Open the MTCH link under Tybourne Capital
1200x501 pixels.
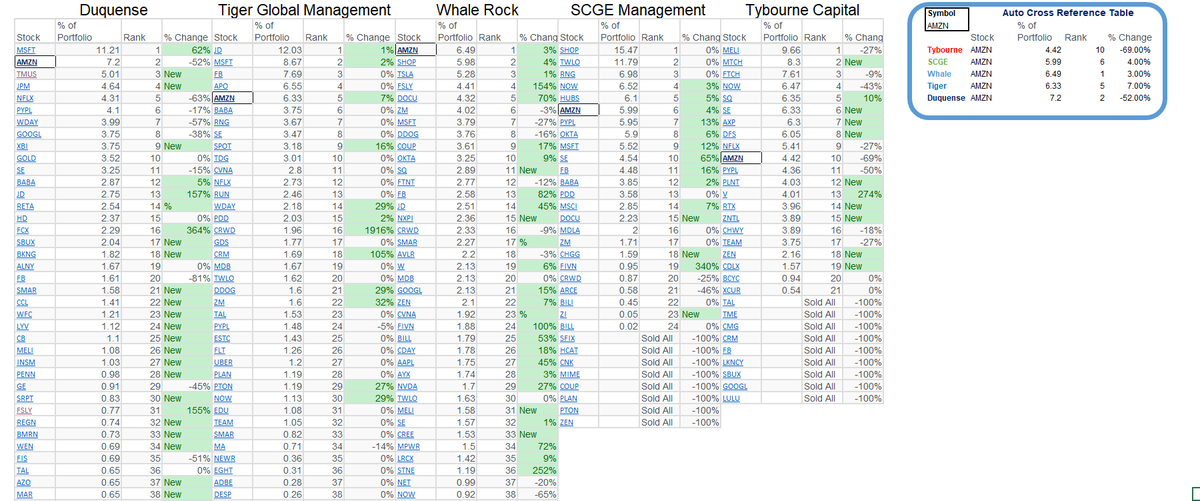[731, 61]
